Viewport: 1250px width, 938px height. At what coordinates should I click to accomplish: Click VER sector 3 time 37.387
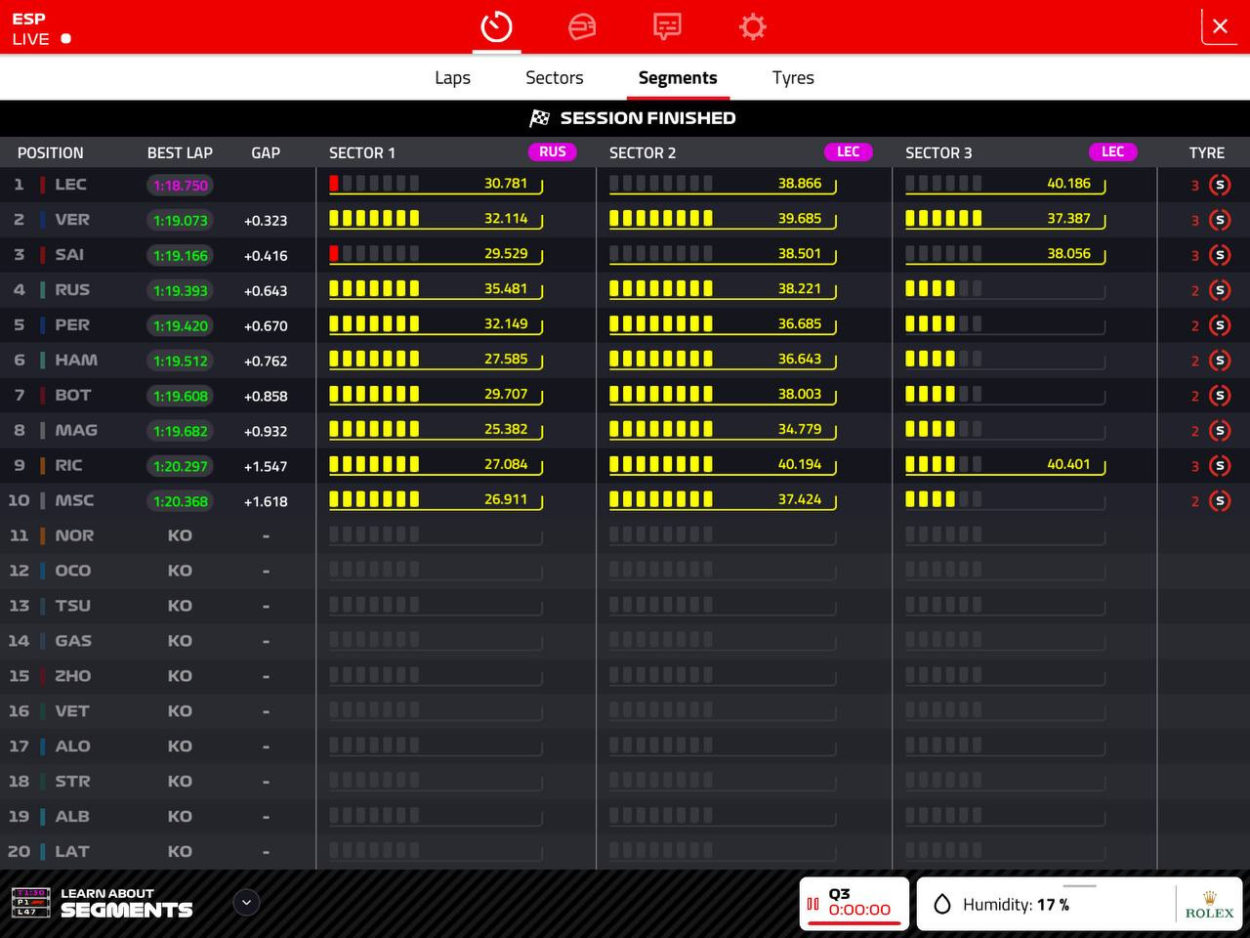pos(1069,218)
